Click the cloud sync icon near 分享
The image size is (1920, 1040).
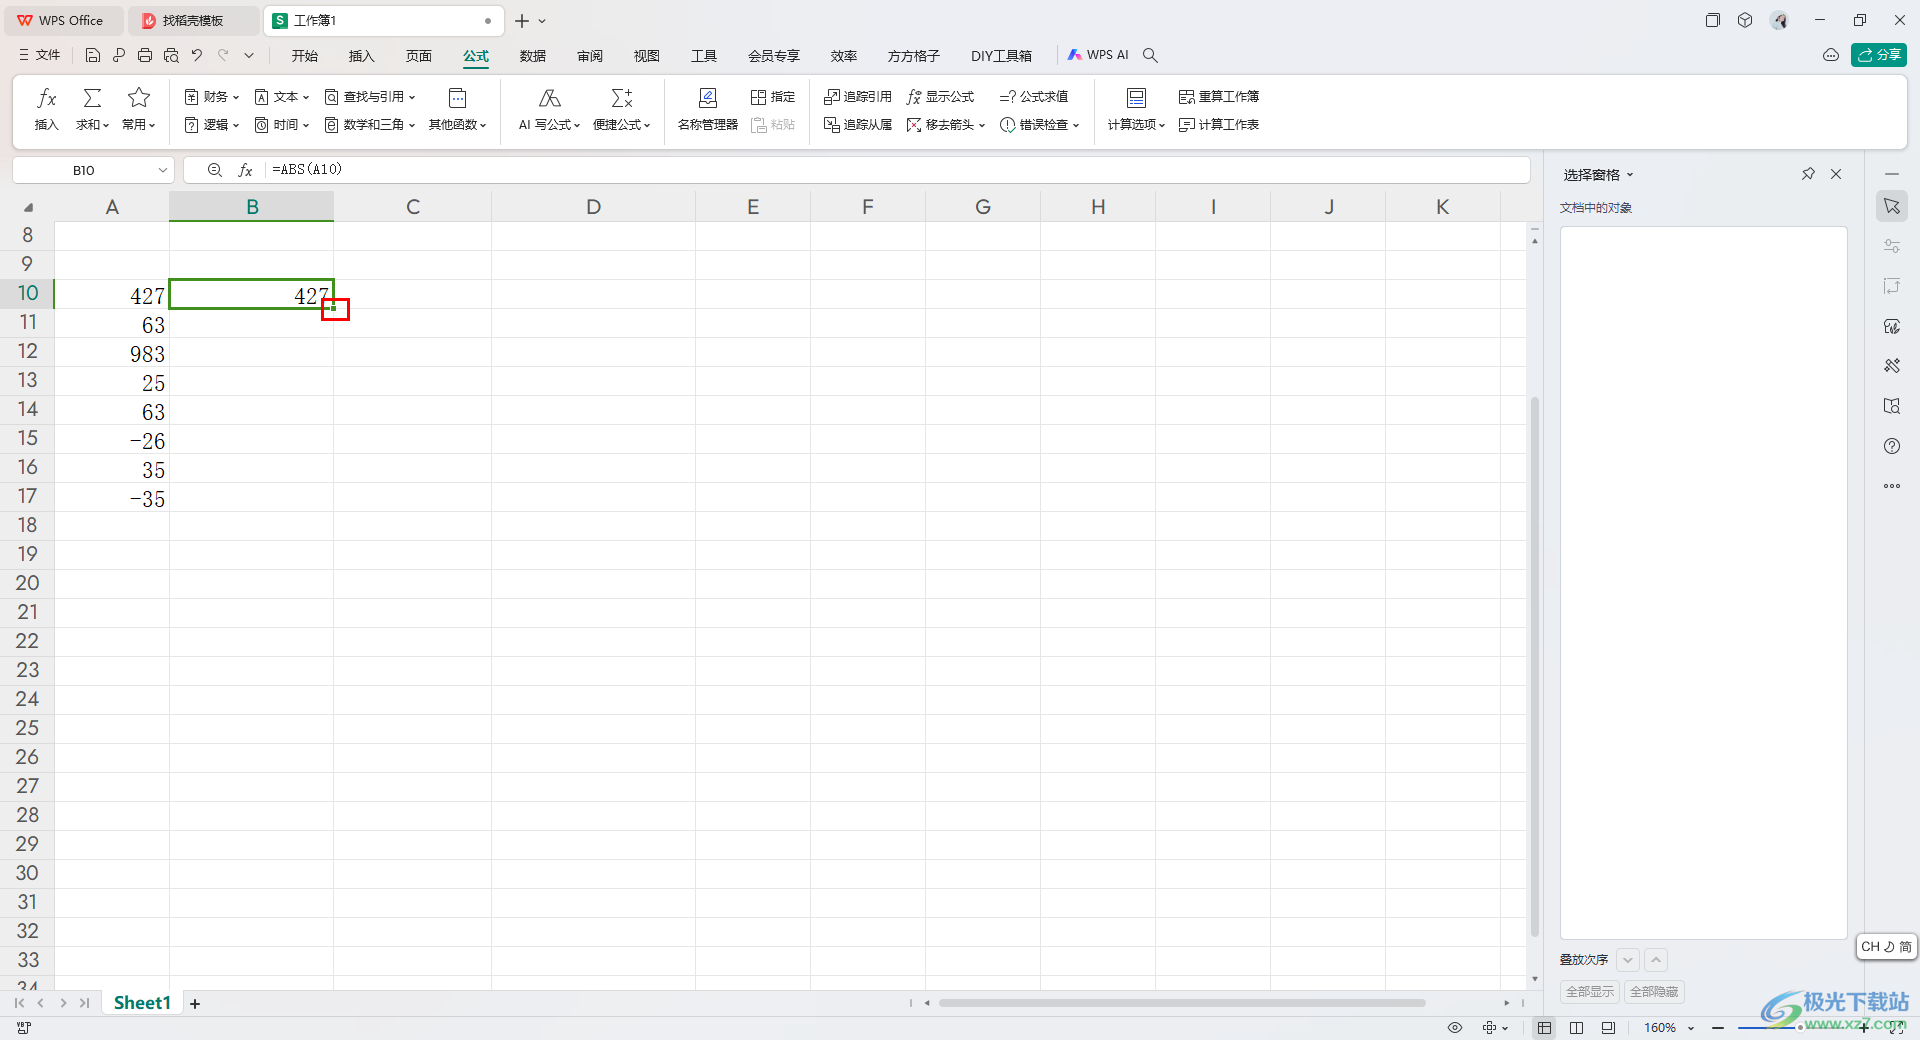point(1831,56)
